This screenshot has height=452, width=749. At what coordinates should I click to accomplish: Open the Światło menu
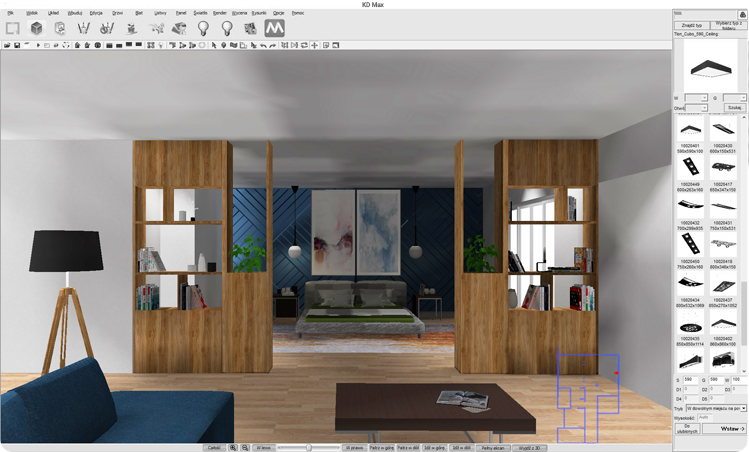pyautogui.click(x=201, y=13)
